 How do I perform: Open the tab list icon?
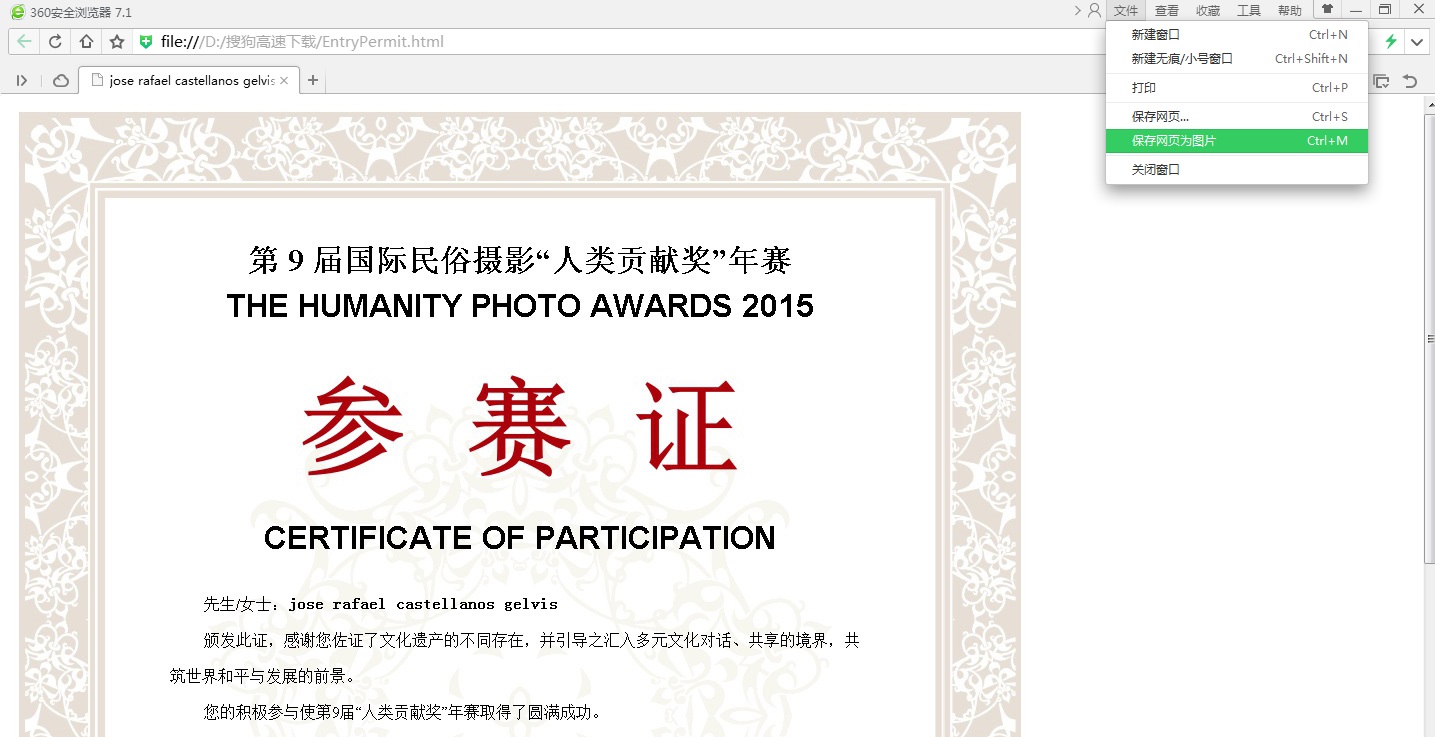click(x=1382, y=81)
